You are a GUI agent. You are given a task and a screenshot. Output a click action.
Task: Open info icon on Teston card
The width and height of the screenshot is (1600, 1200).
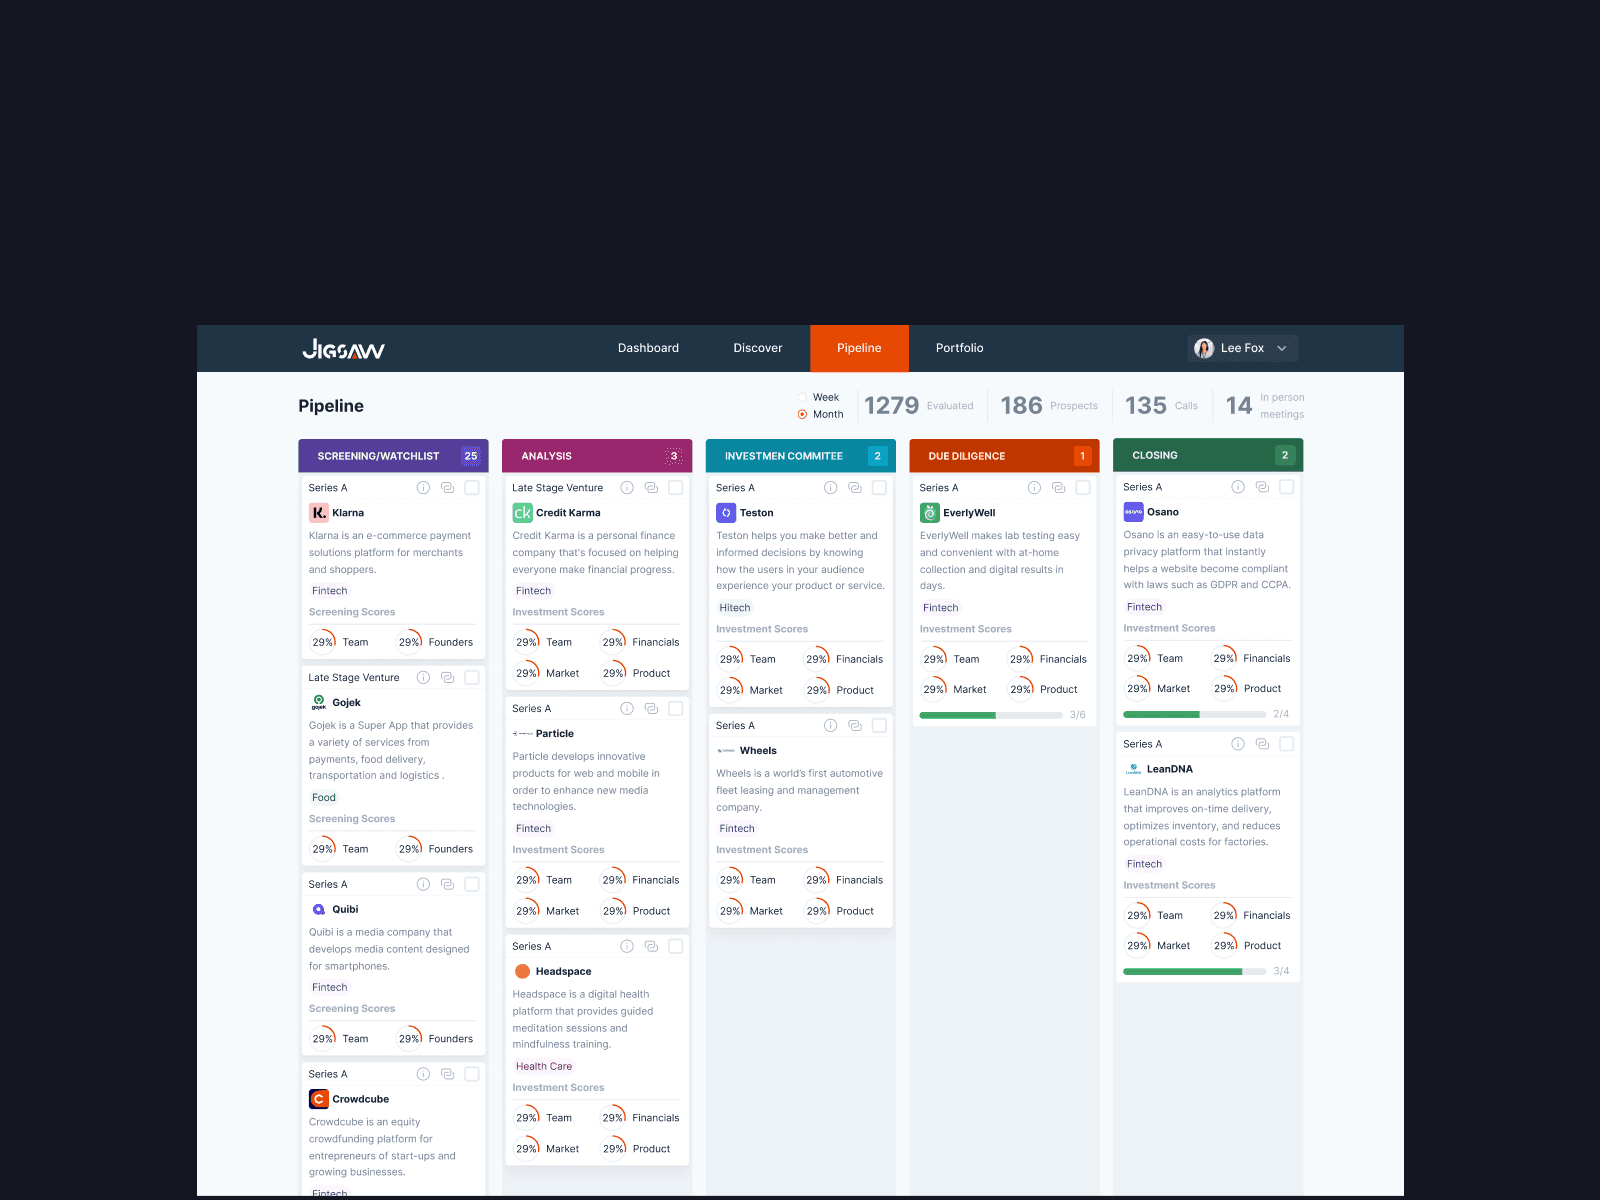click(x=830, y=488)
